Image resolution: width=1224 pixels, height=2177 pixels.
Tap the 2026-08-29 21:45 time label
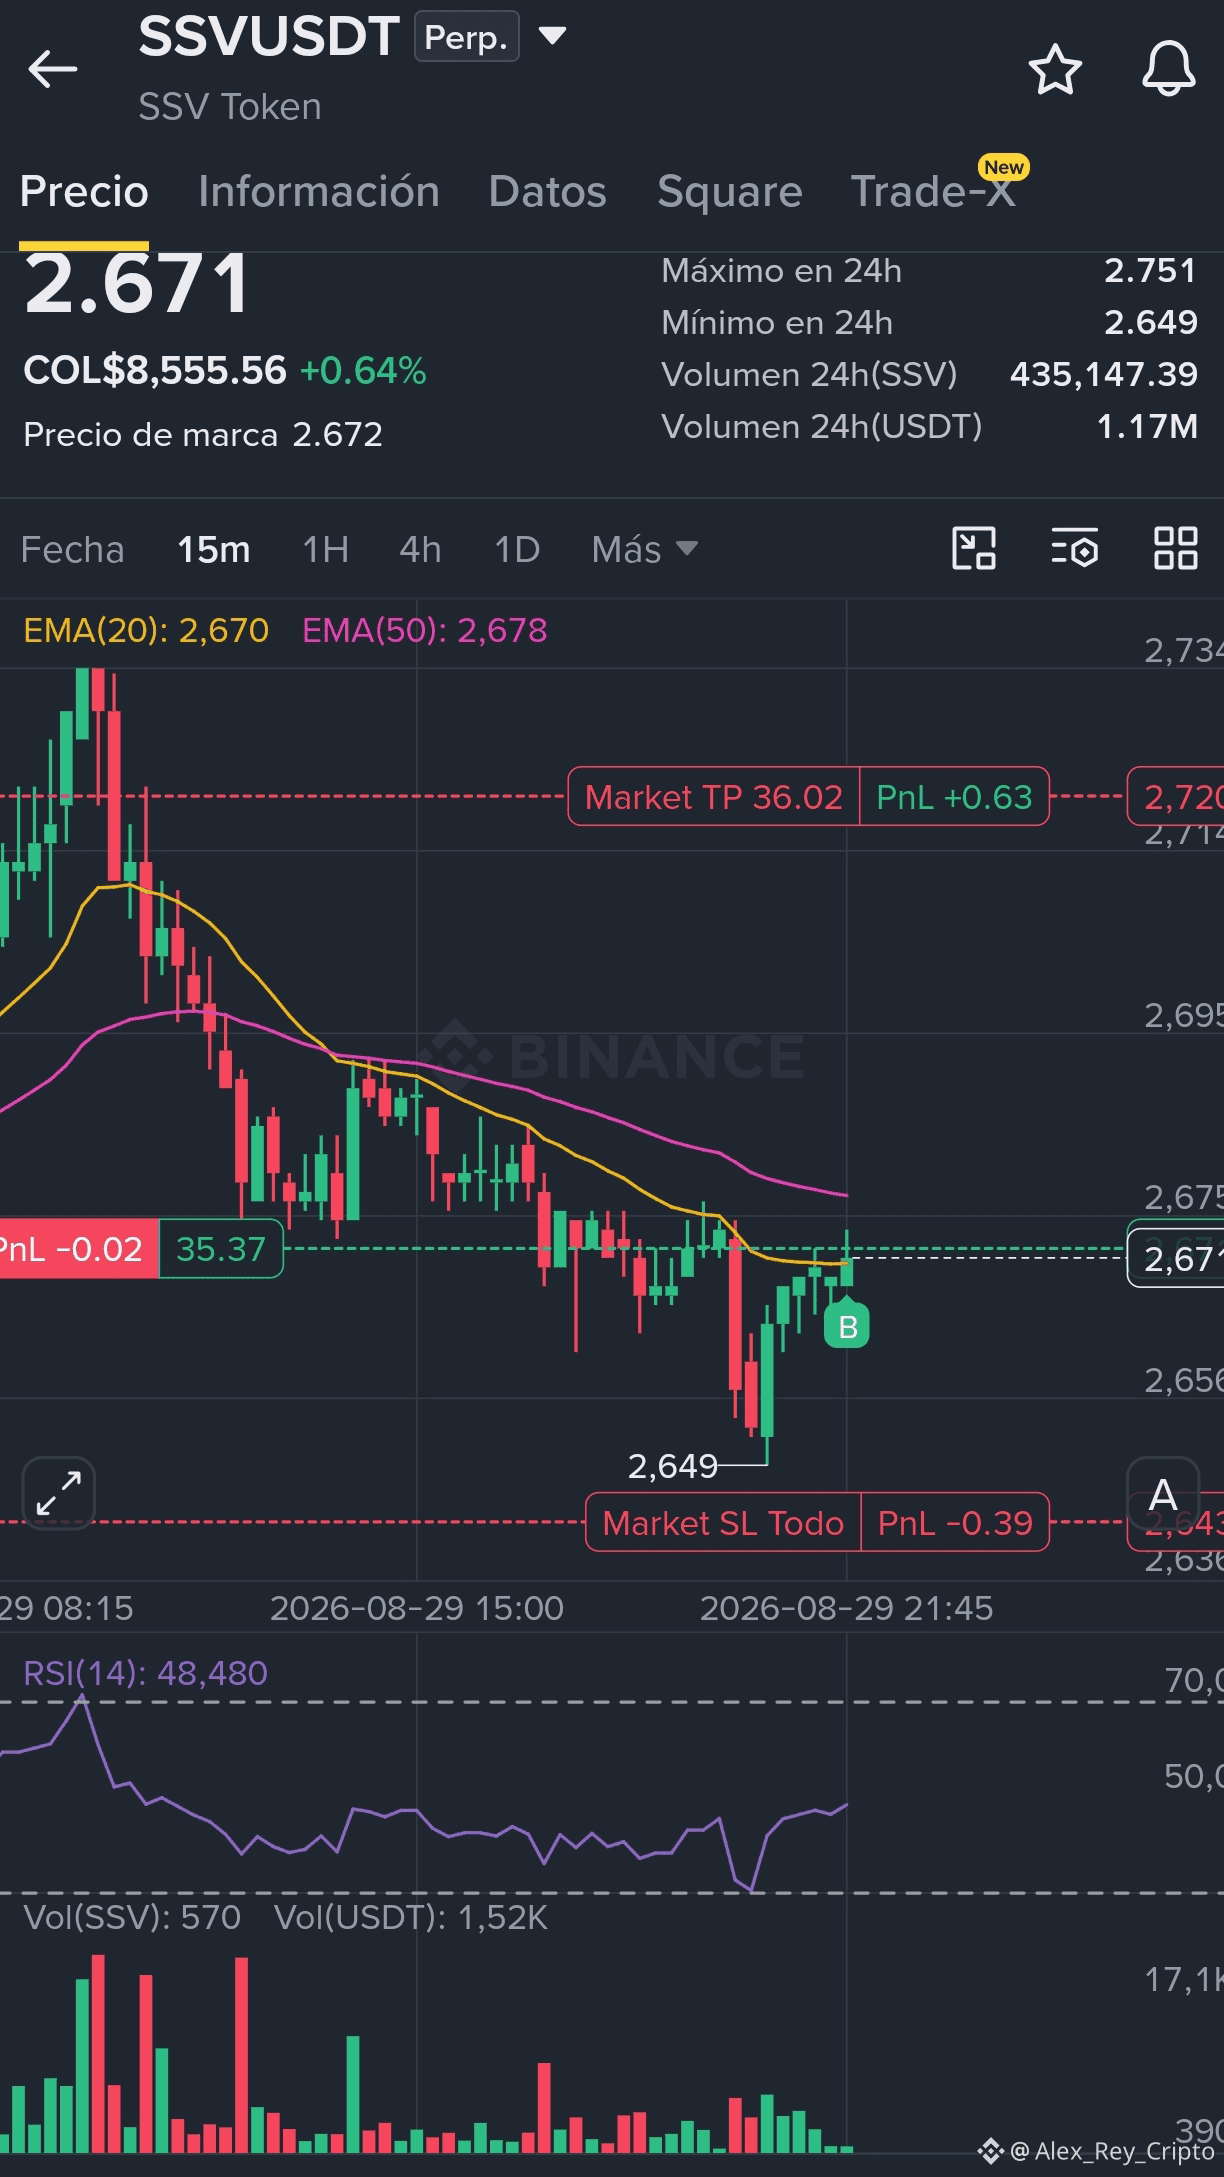point(846,1608)
